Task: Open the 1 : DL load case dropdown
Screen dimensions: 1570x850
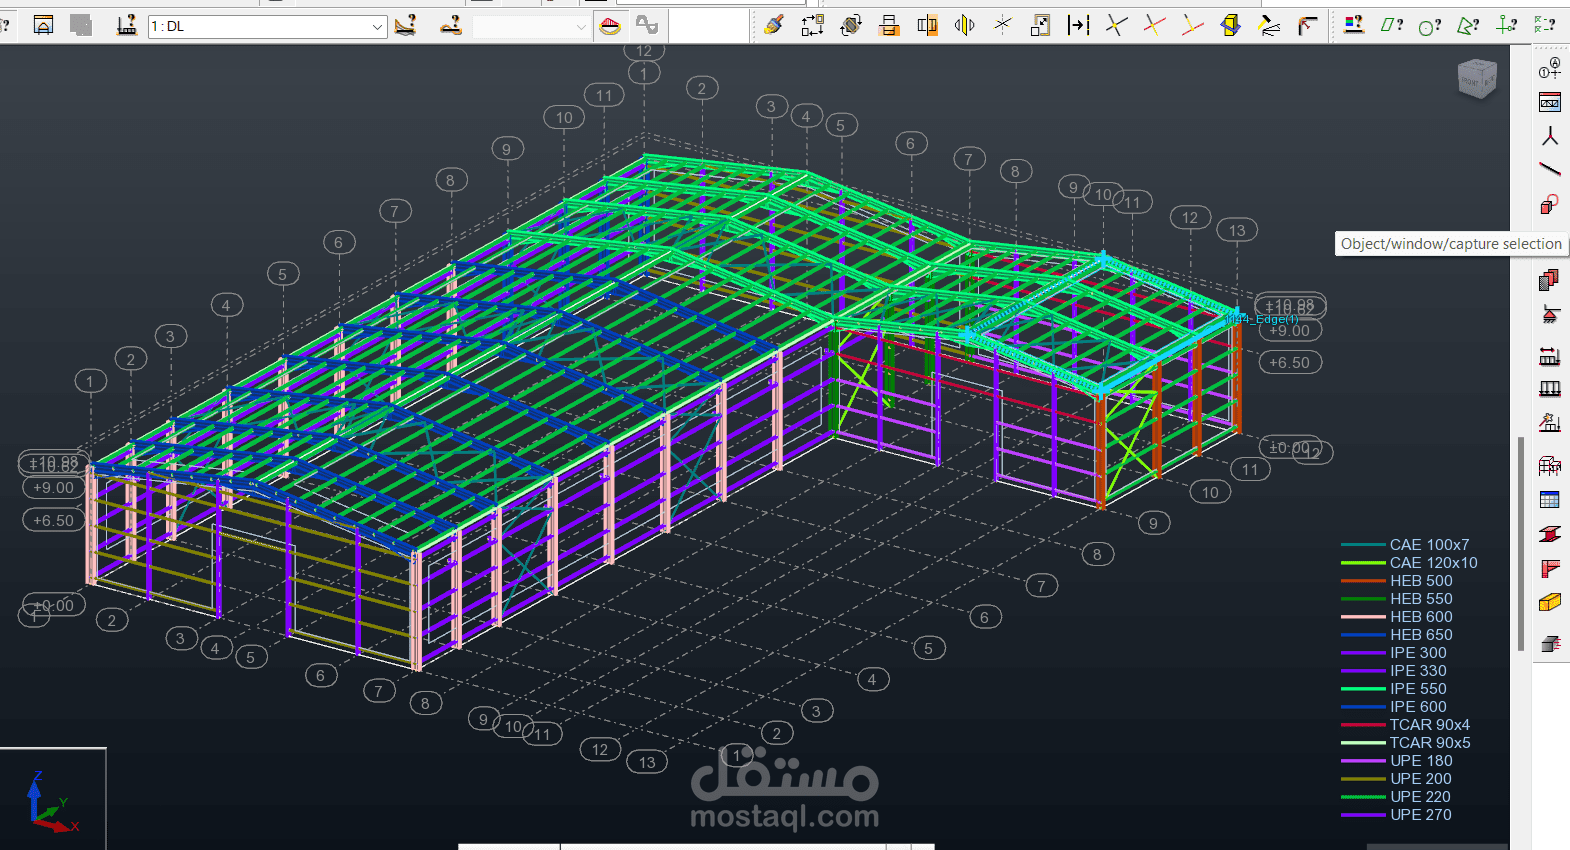Action: pos(267,26)
